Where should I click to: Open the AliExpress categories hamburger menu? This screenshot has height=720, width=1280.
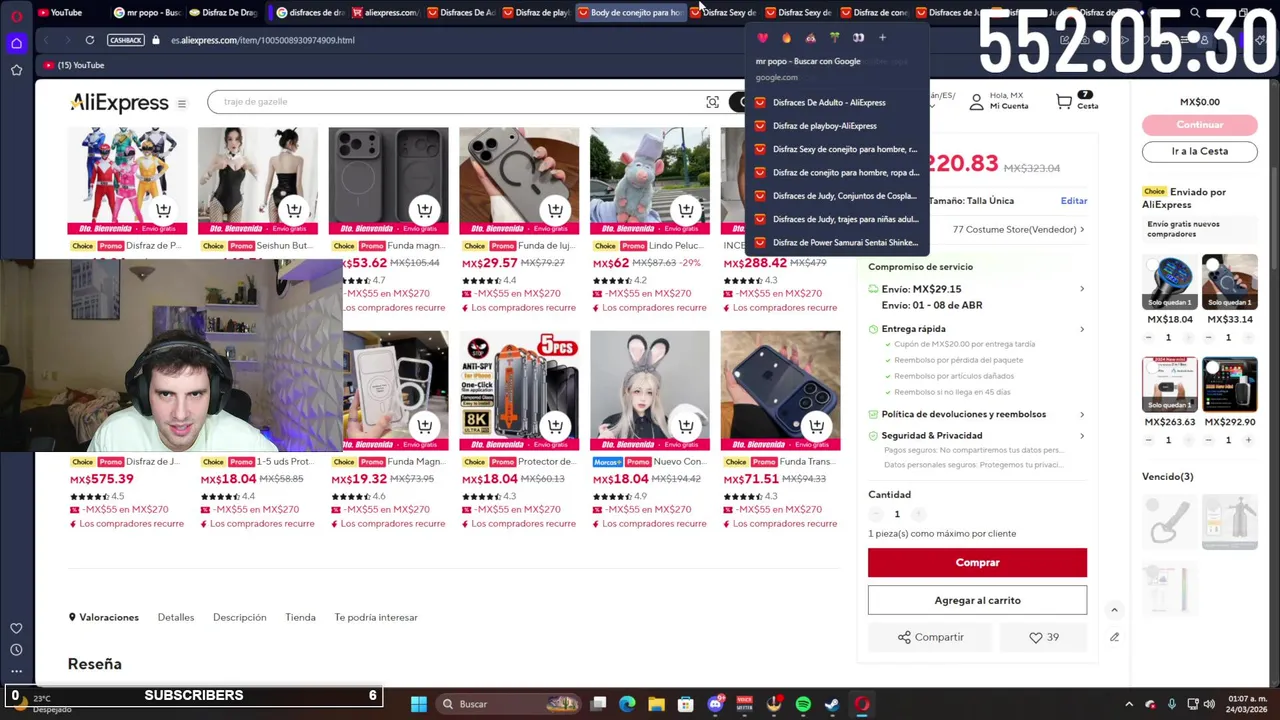coord(181,103)
